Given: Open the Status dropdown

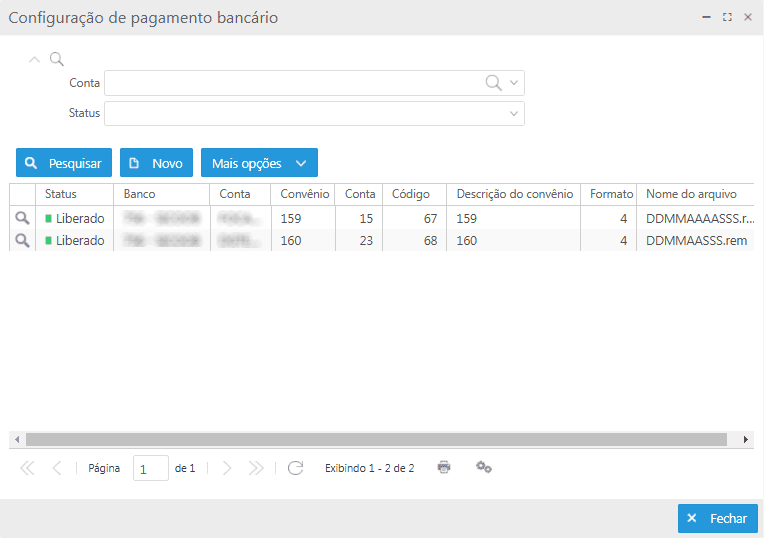Looking at the screenshot, I should point(514,113).
